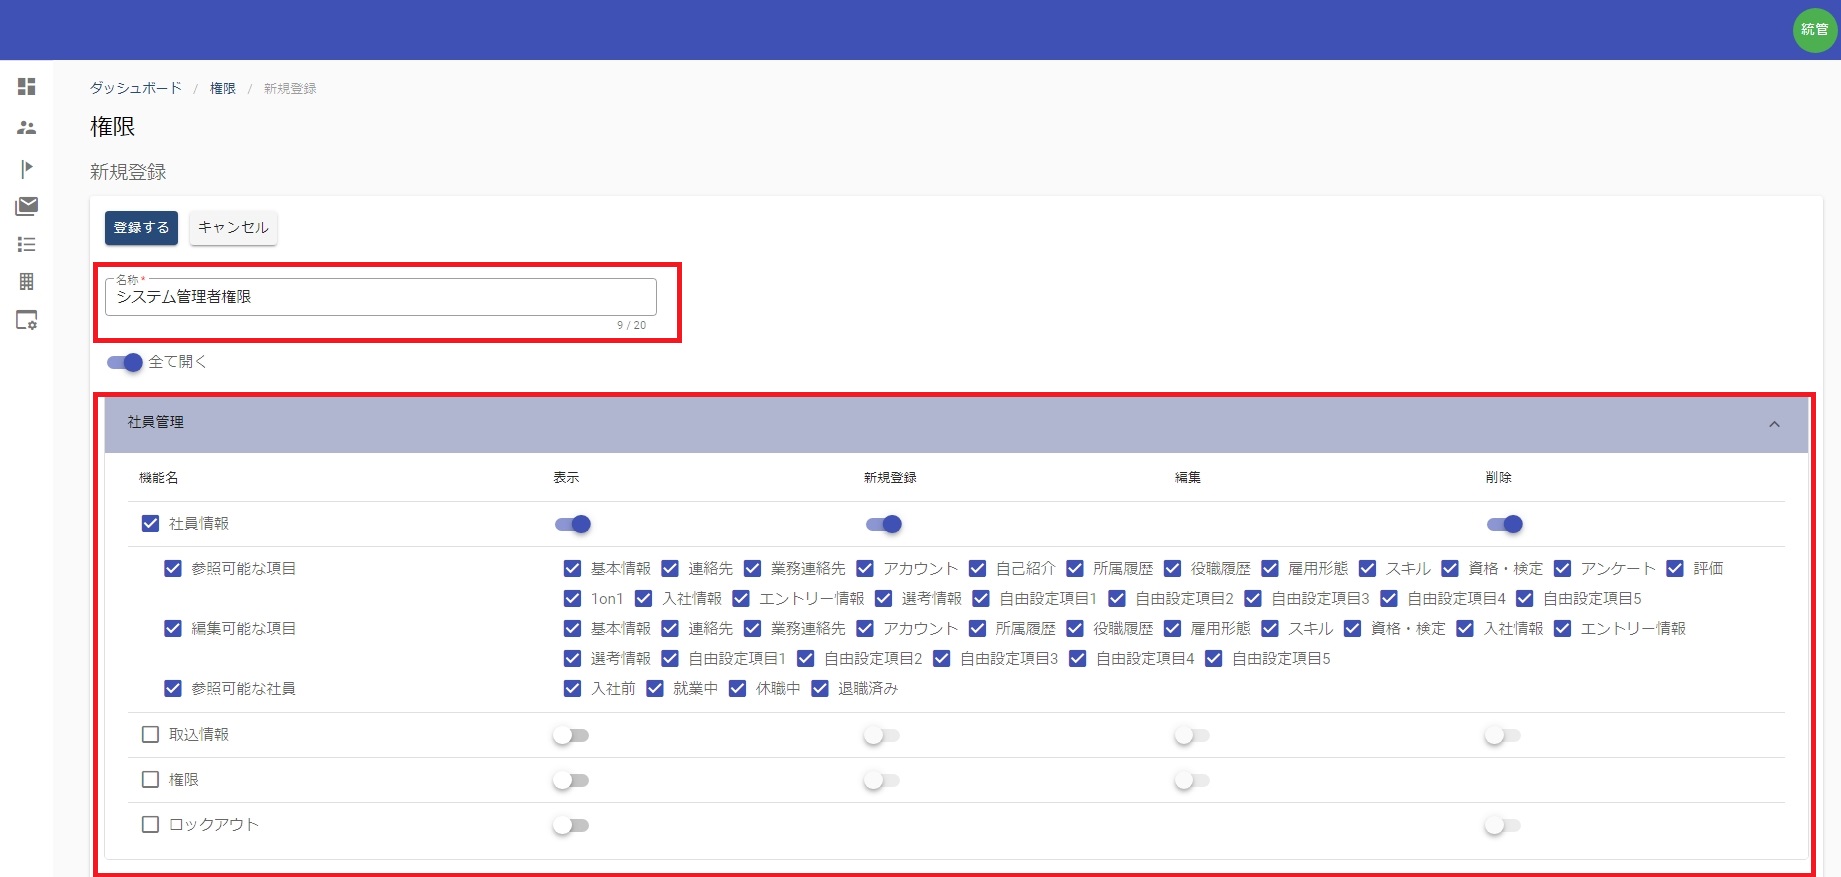
Task: Toggle the 全て開く switch
Action: click(125, 362)
